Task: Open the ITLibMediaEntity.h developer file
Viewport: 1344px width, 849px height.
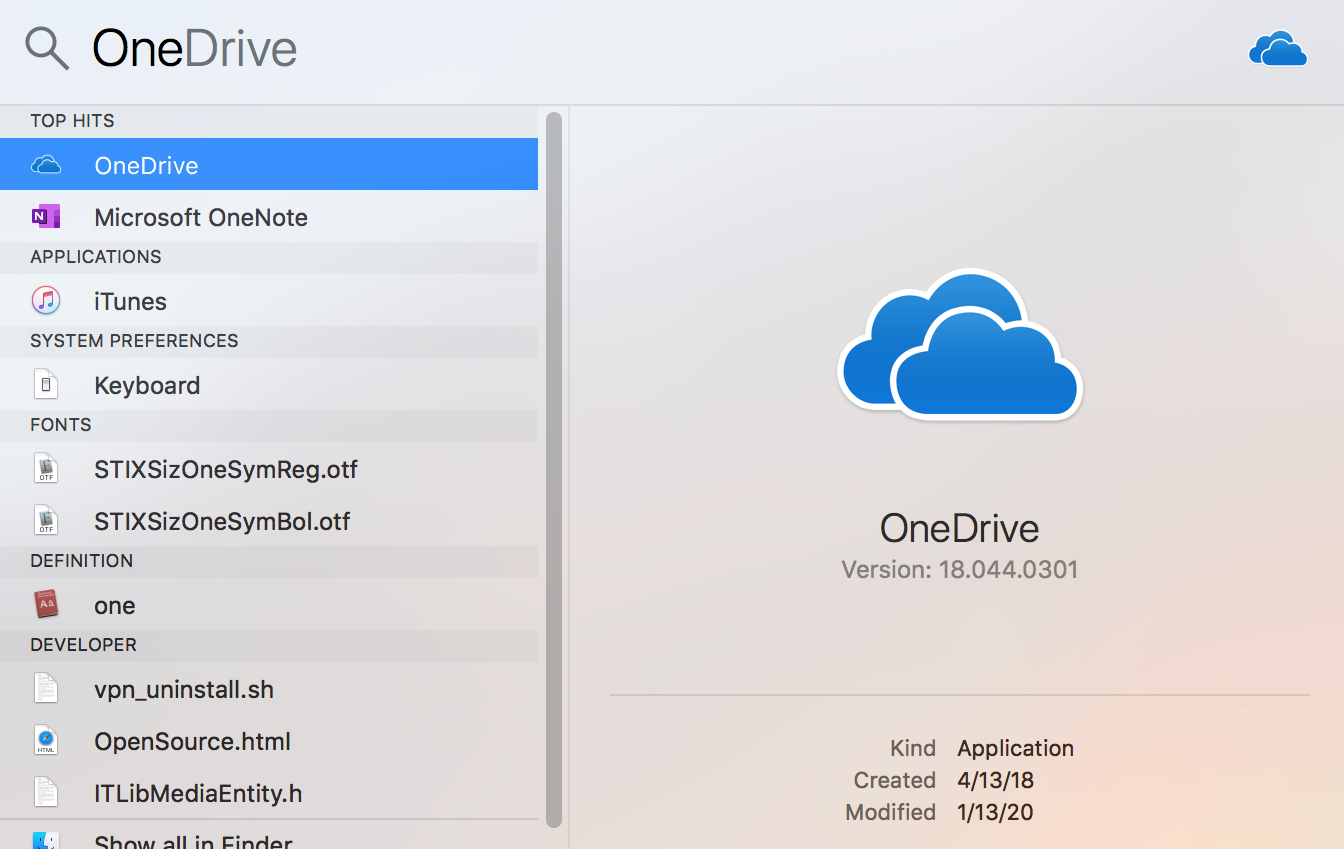Action: pyautogui.click(x=198, y=792)
